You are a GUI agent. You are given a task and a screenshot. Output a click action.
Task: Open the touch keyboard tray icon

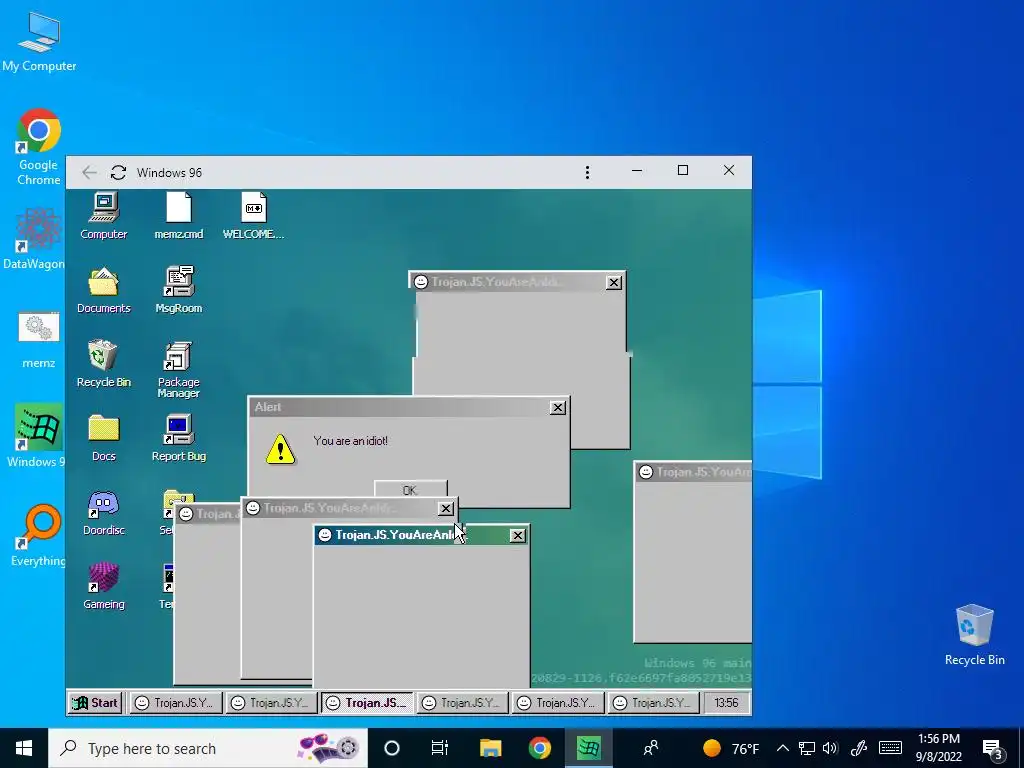[890, 748]
